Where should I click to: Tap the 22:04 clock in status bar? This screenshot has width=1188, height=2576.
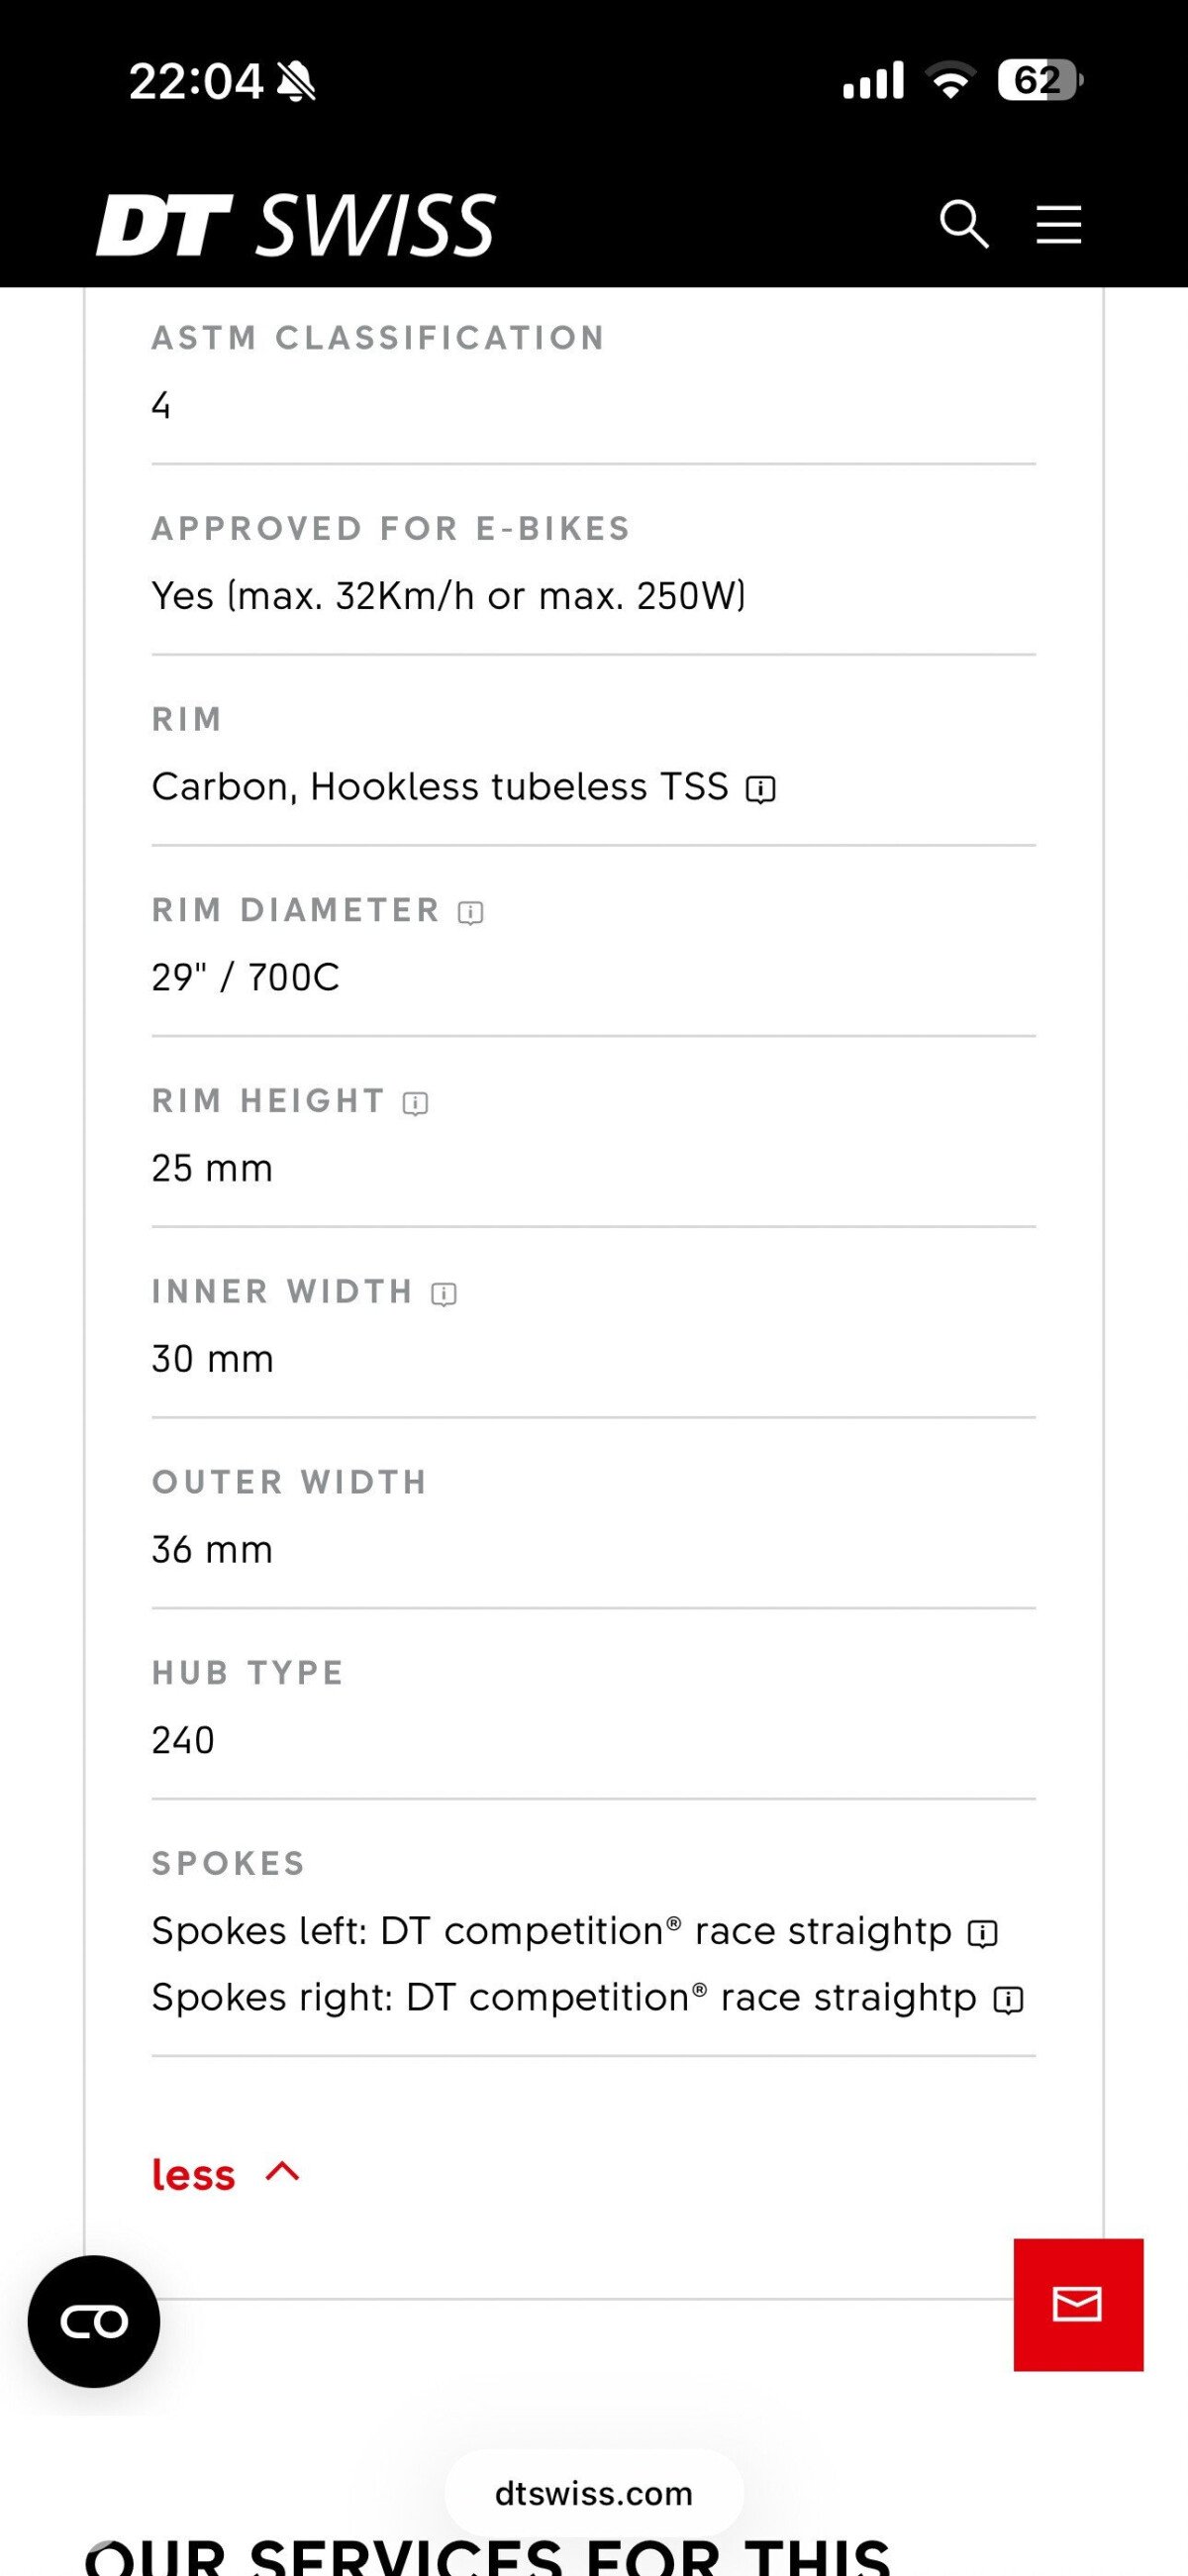click(x=196, y=81)
